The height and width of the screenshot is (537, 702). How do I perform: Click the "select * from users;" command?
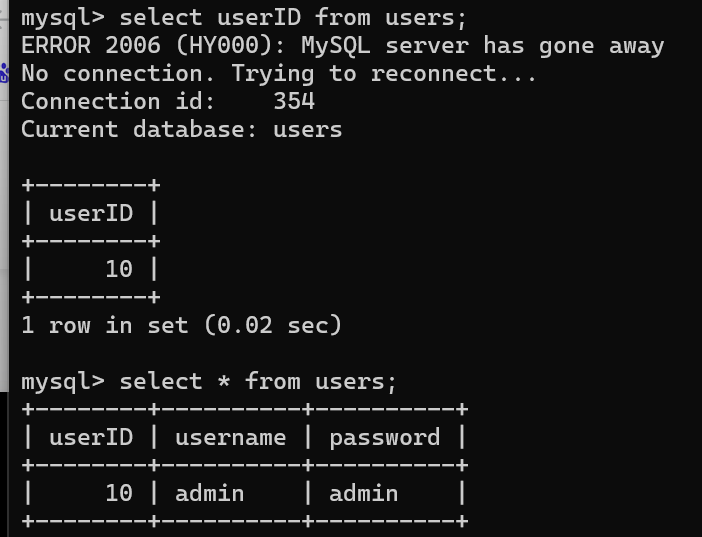[x=258, y=382]
